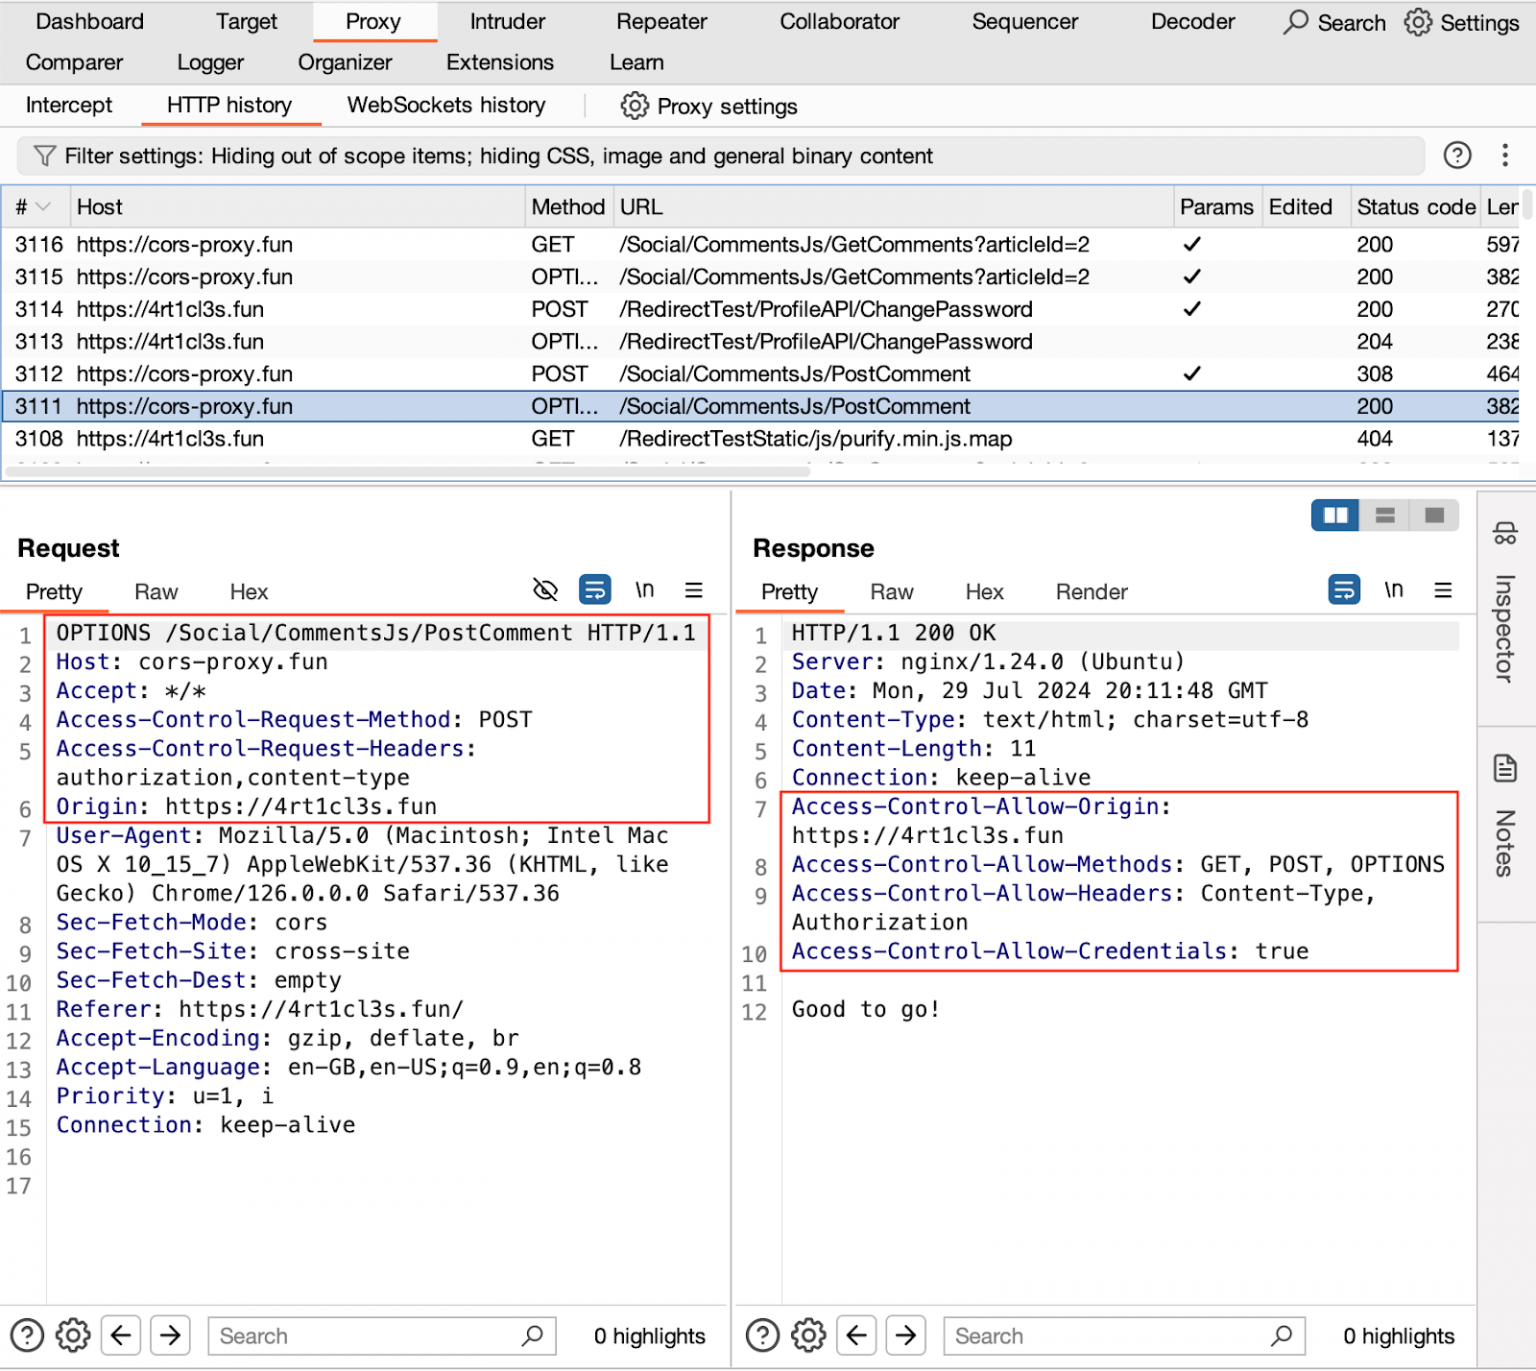Toggle \n line-ending display in the request

click(644, 590)
